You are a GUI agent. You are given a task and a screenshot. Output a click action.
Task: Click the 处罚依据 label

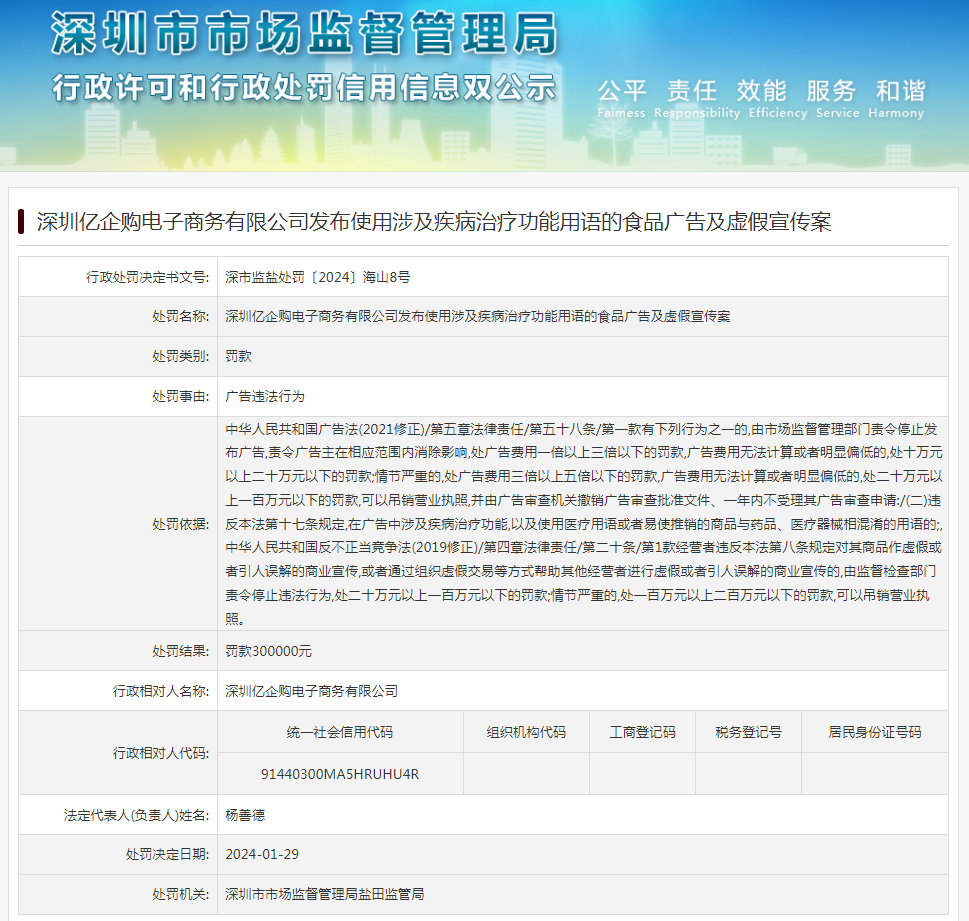(180, 524)
